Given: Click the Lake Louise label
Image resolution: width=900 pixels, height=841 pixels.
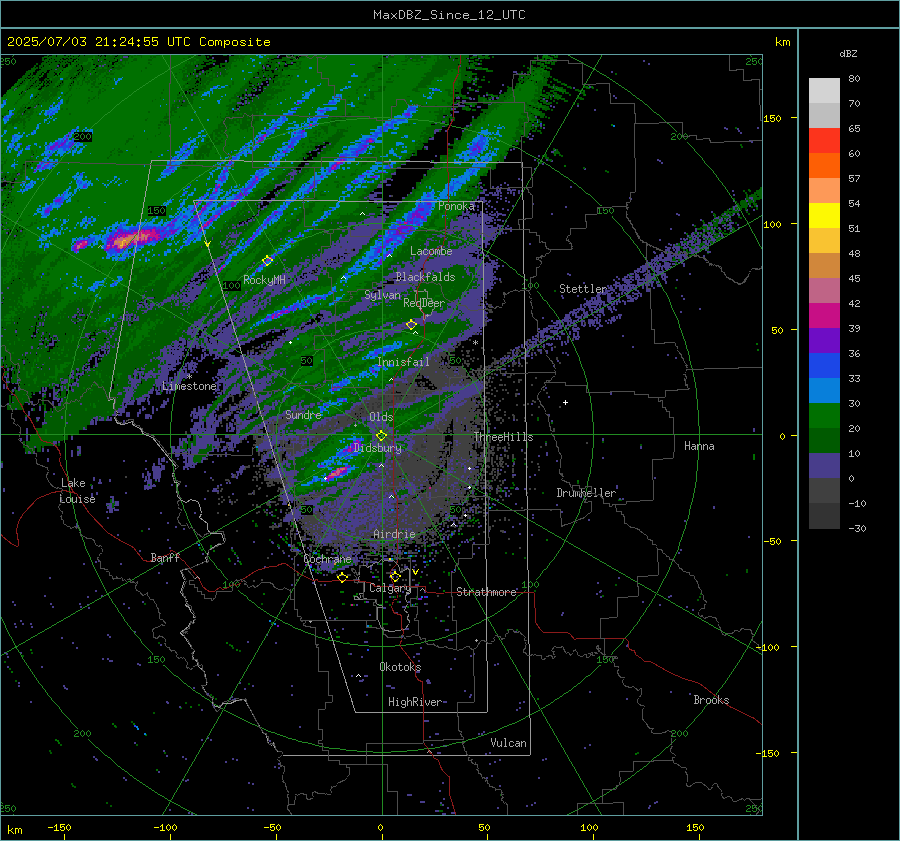Looking at the screenshot, I should tap(77, 491).
